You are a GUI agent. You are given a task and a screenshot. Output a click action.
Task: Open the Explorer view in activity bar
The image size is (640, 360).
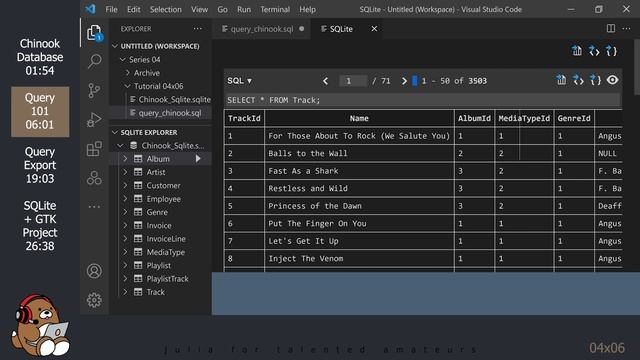[94, 33]
